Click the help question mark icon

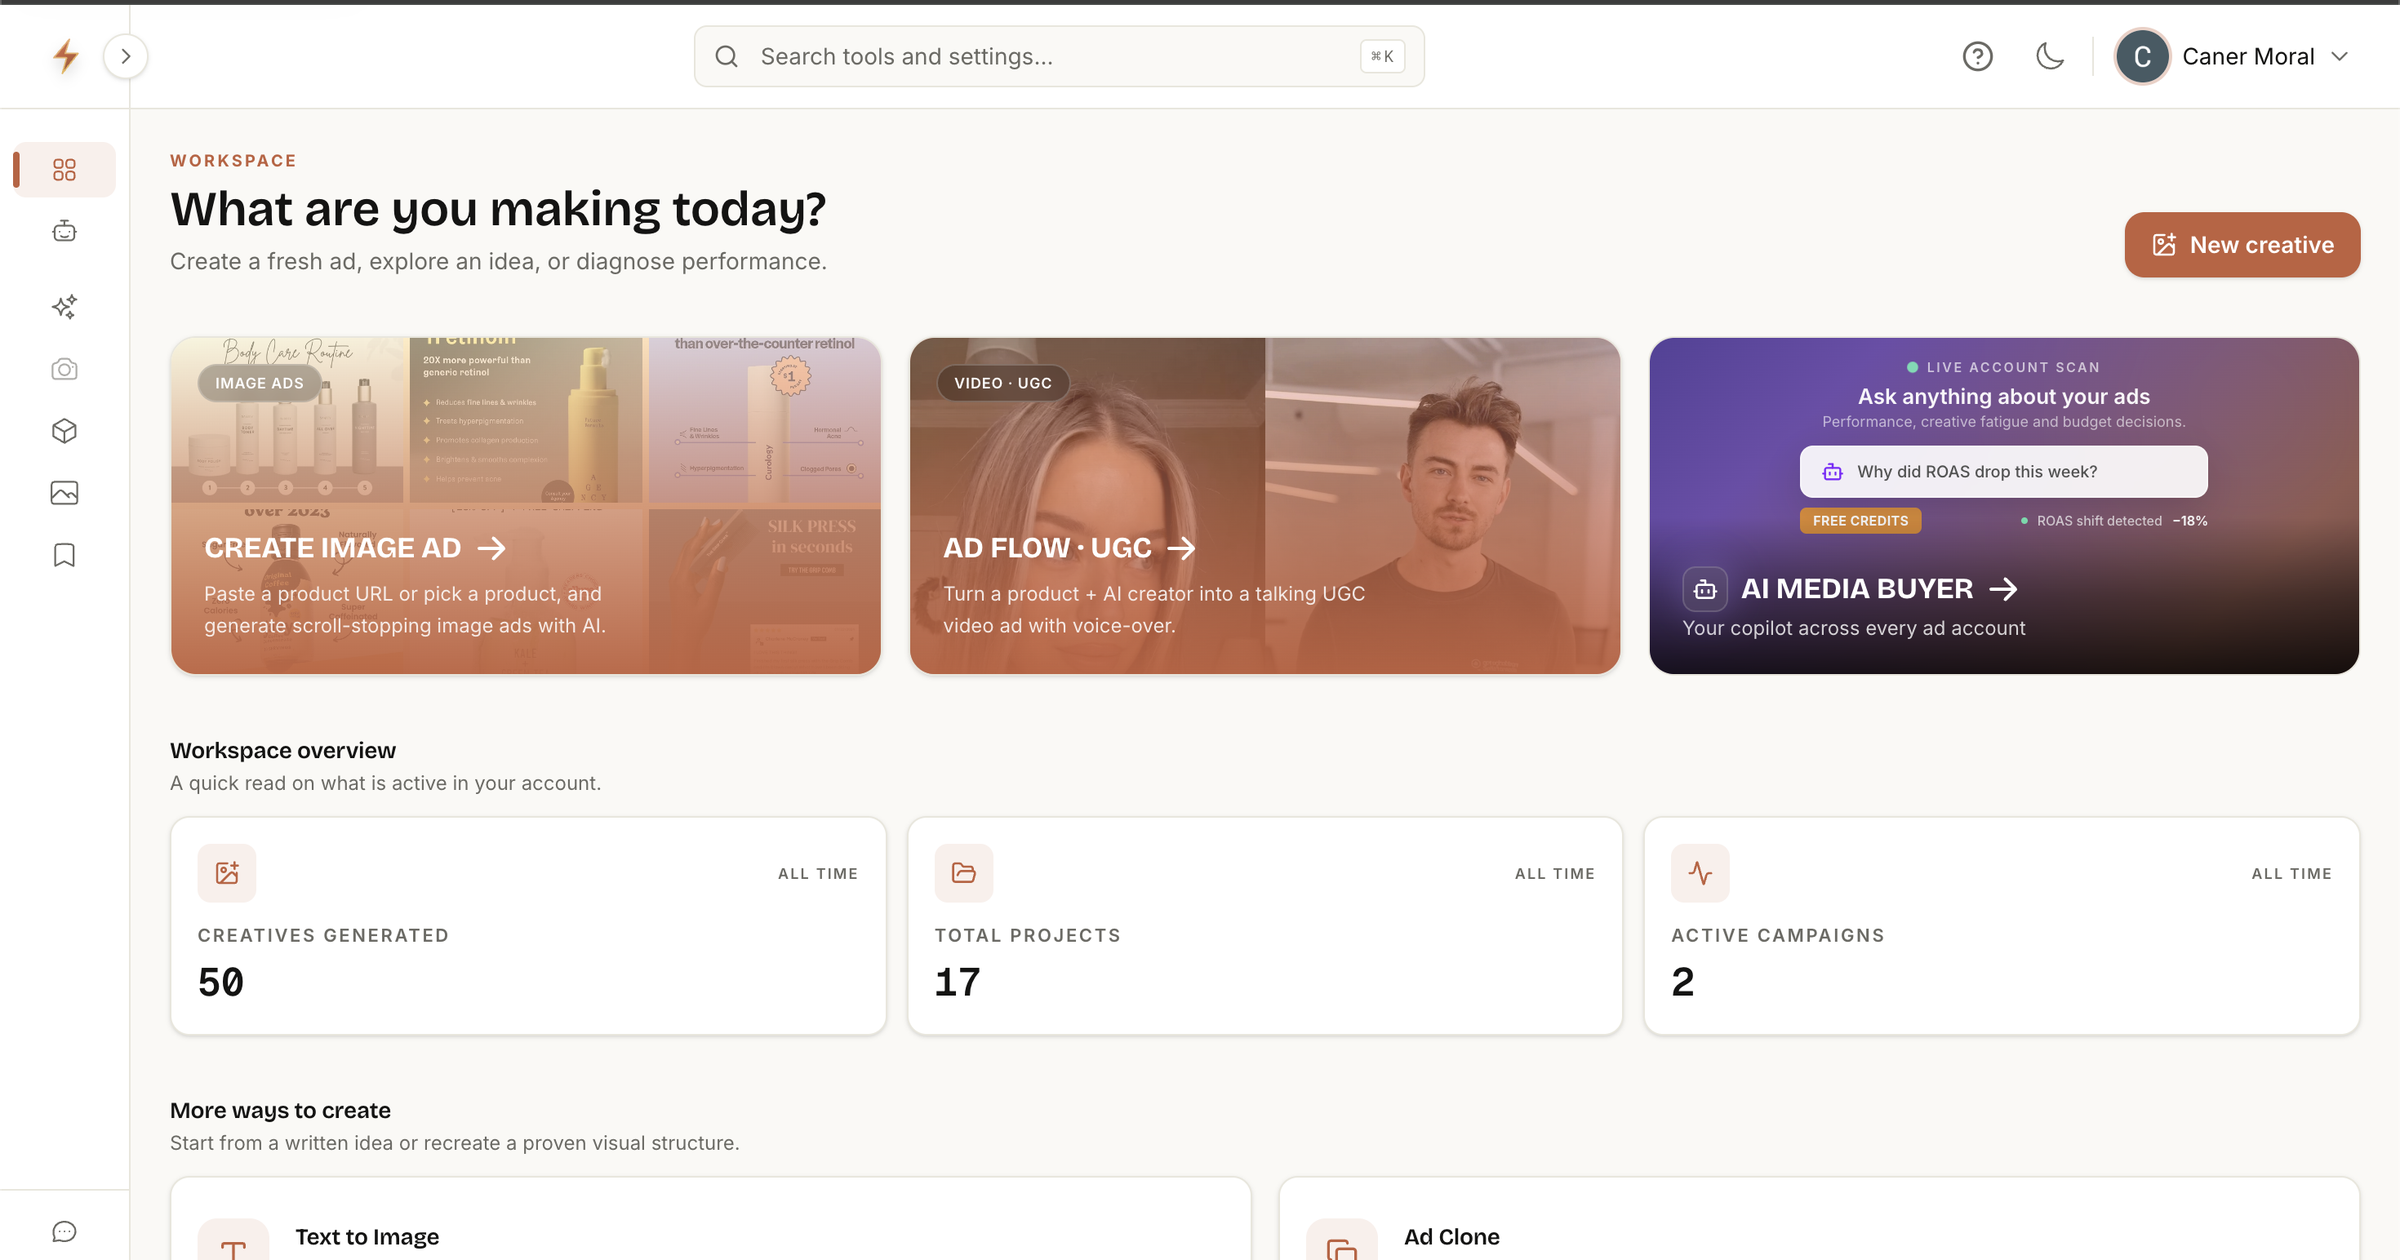click(x=1977, y=56)
